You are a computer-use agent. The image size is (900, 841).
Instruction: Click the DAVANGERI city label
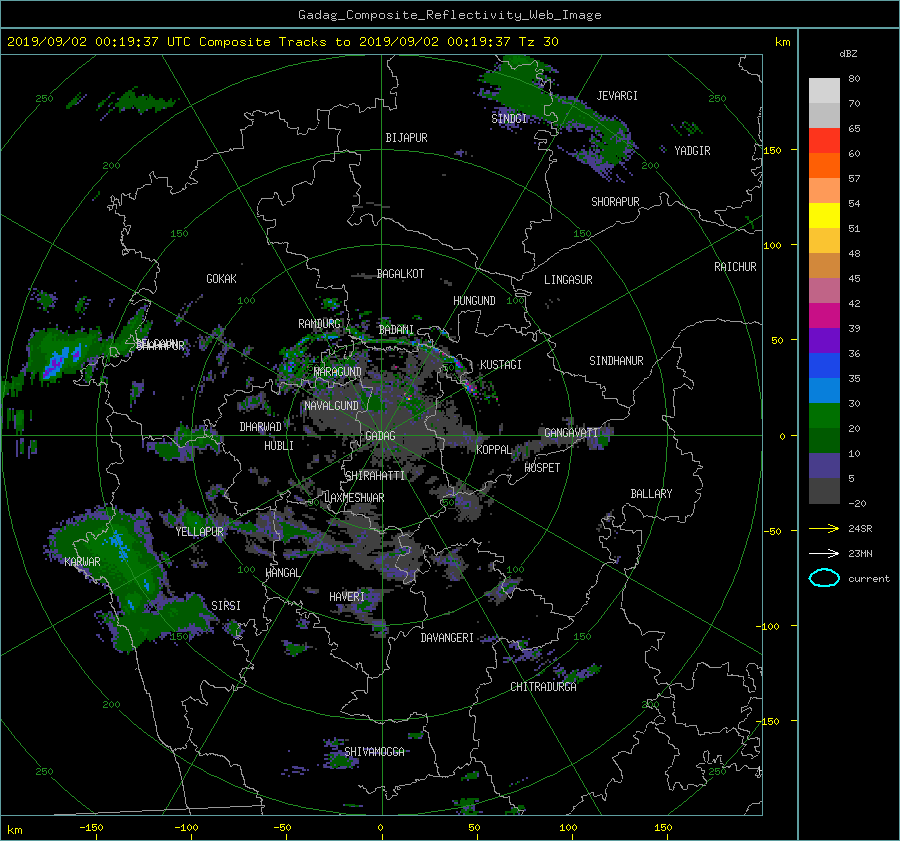click(447, 638)
